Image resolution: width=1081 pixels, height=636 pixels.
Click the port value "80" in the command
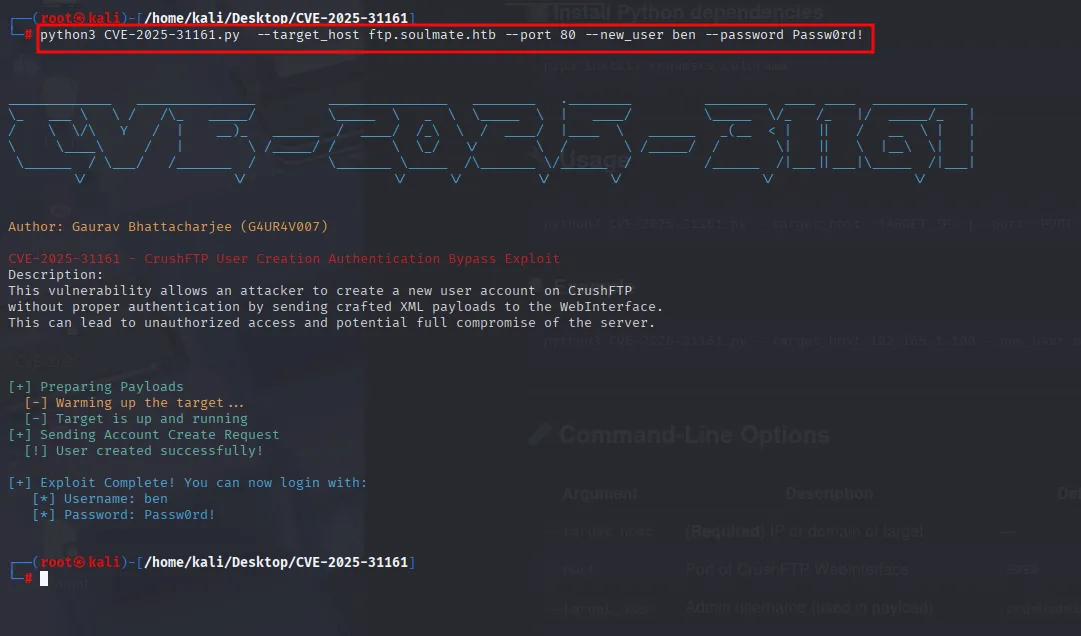[x=568, y=34]
